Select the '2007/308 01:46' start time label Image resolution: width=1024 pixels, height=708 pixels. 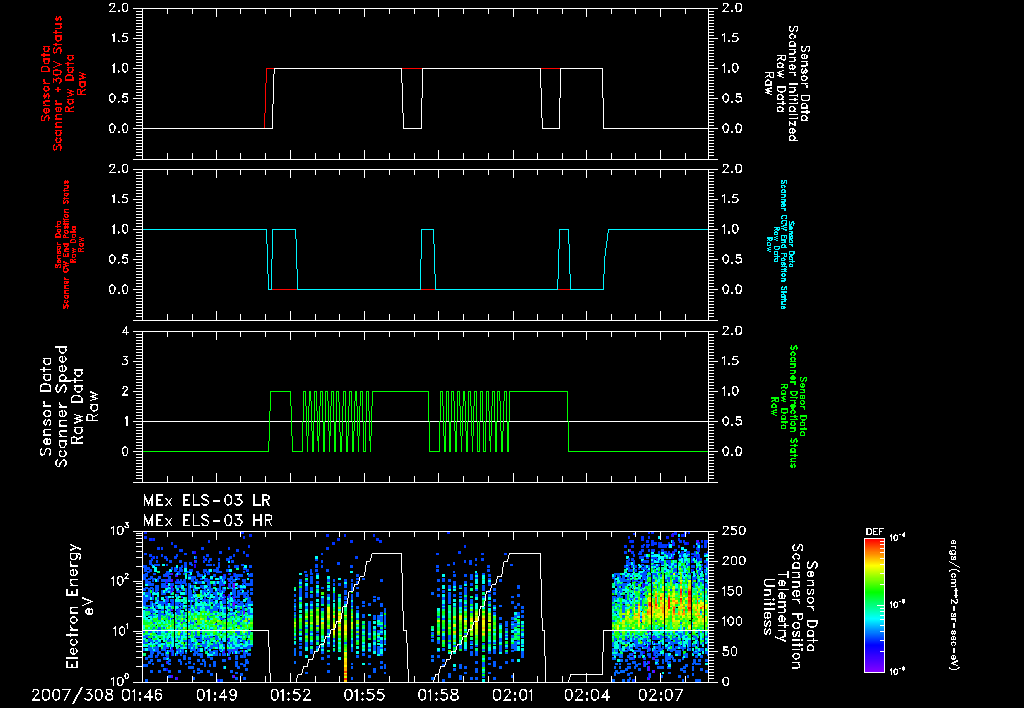(x=97, y=695)
